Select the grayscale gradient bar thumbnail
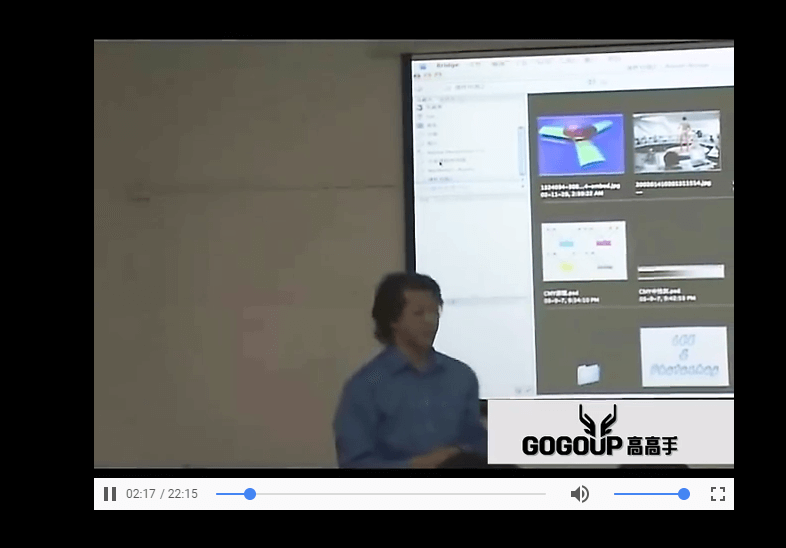This screenshot has width=786, height=548. tap(680, 271)
